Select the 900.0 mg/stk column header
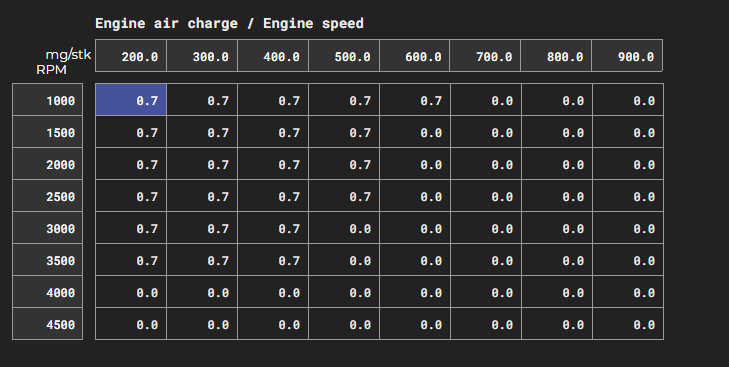 click(x=627, y=56)
